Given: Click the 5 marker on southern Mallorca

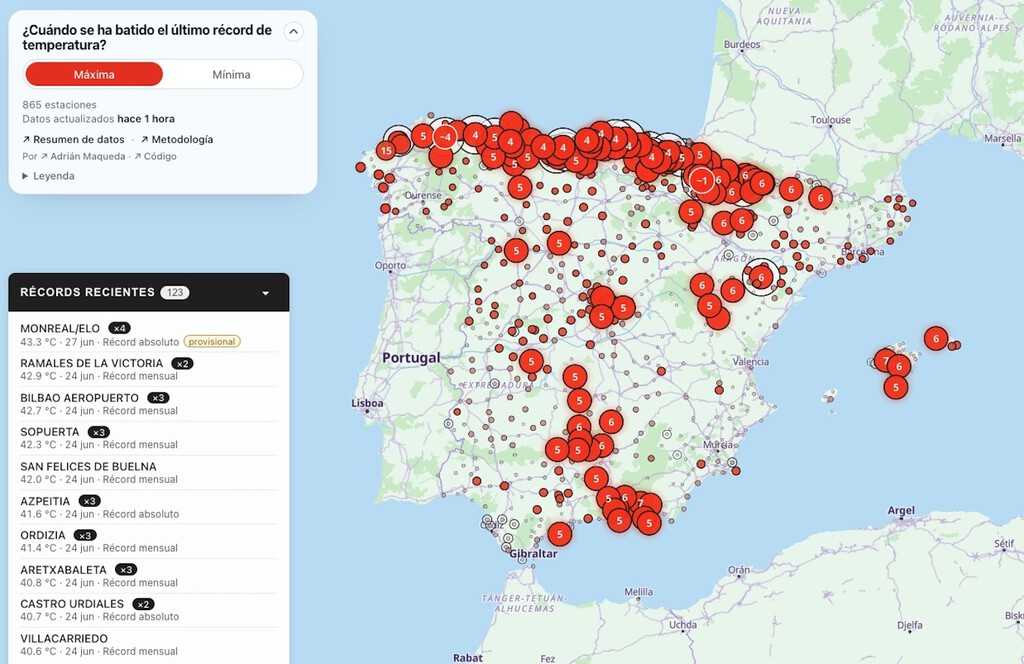Looking at the screenshot, I should [x=896, y=387].
